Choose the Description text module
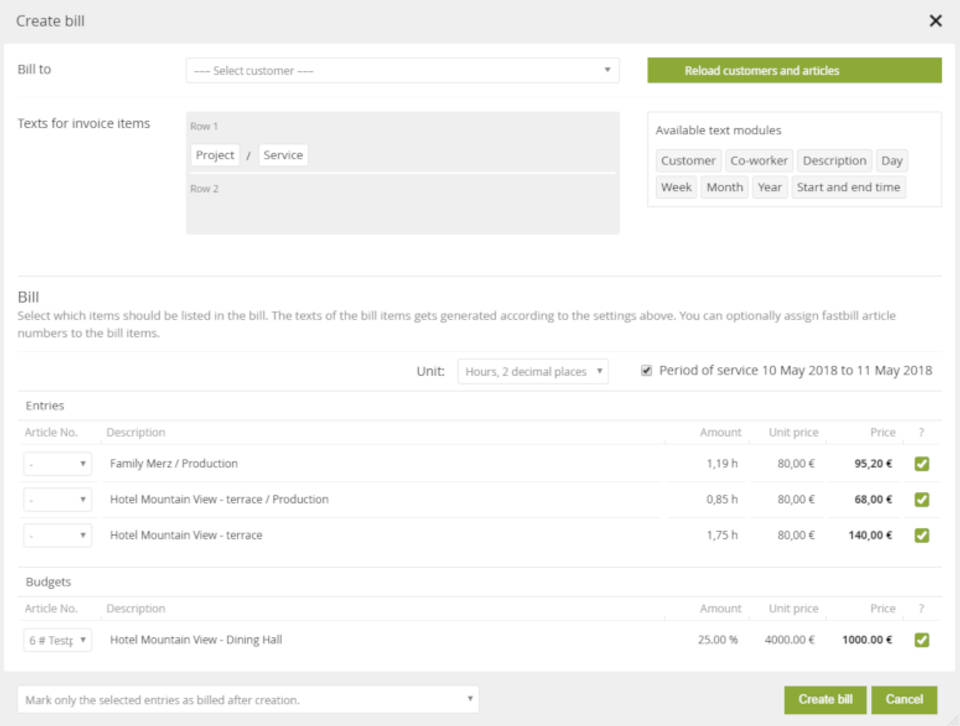960x726 pixels. (834, 161)
